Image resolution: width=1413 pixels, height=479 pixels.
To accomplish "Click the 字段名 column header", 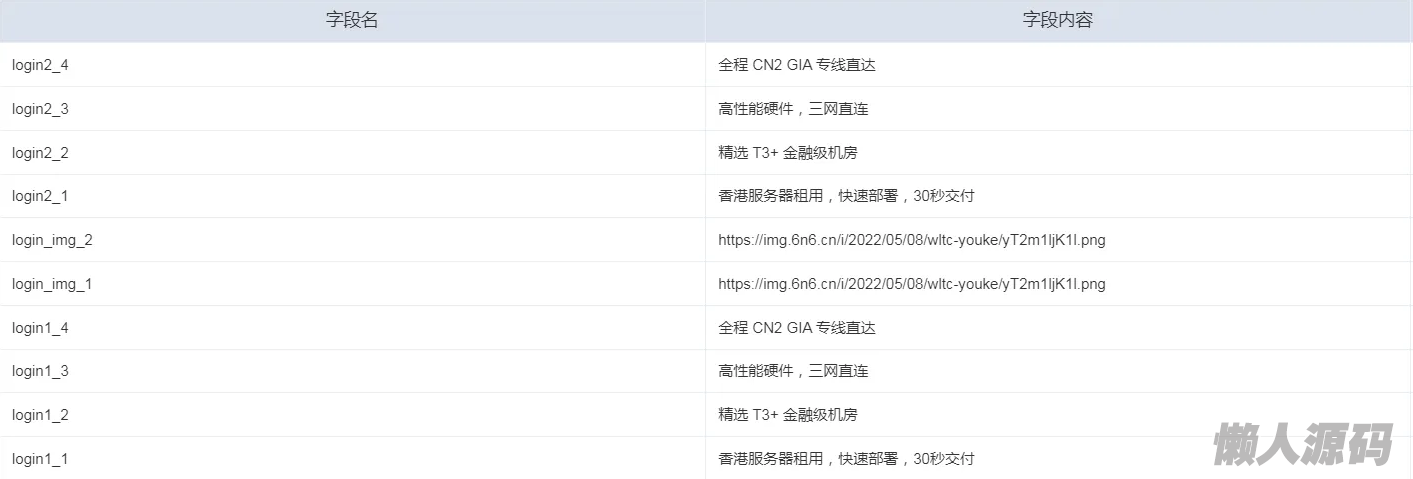I will 352,20.
